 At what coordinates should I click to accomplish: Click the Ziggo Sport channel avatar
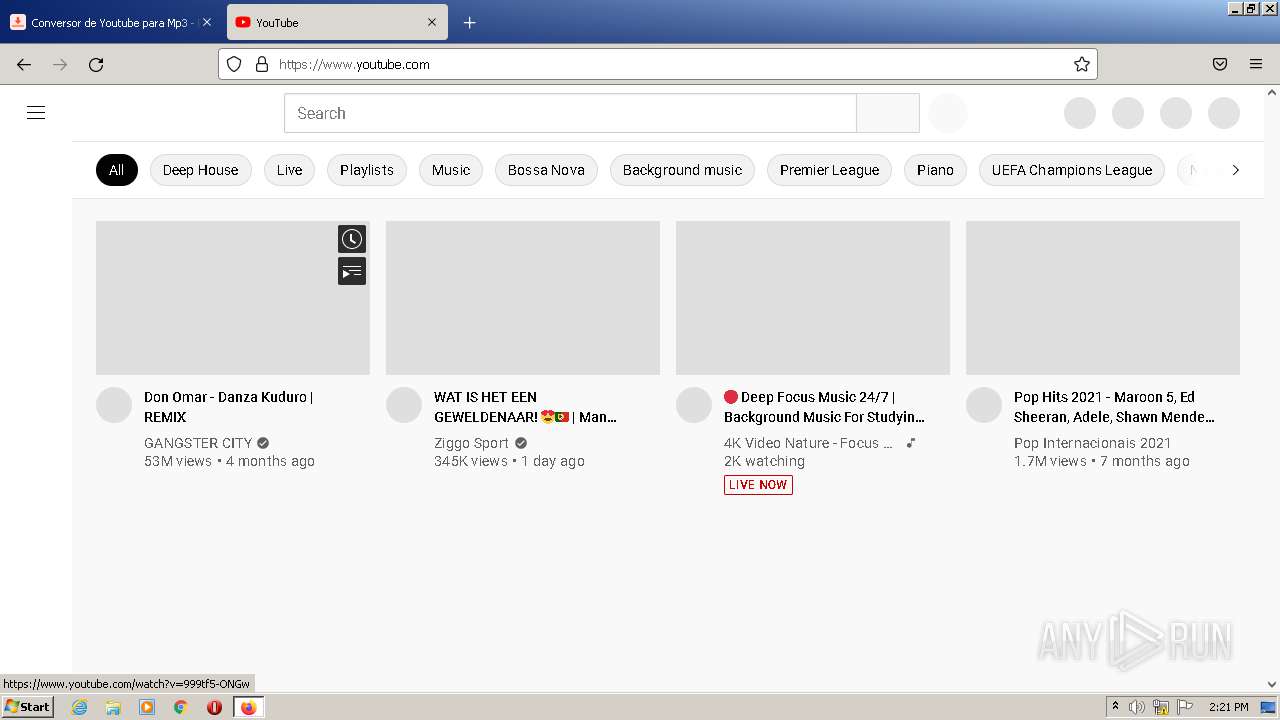[404, 405]
